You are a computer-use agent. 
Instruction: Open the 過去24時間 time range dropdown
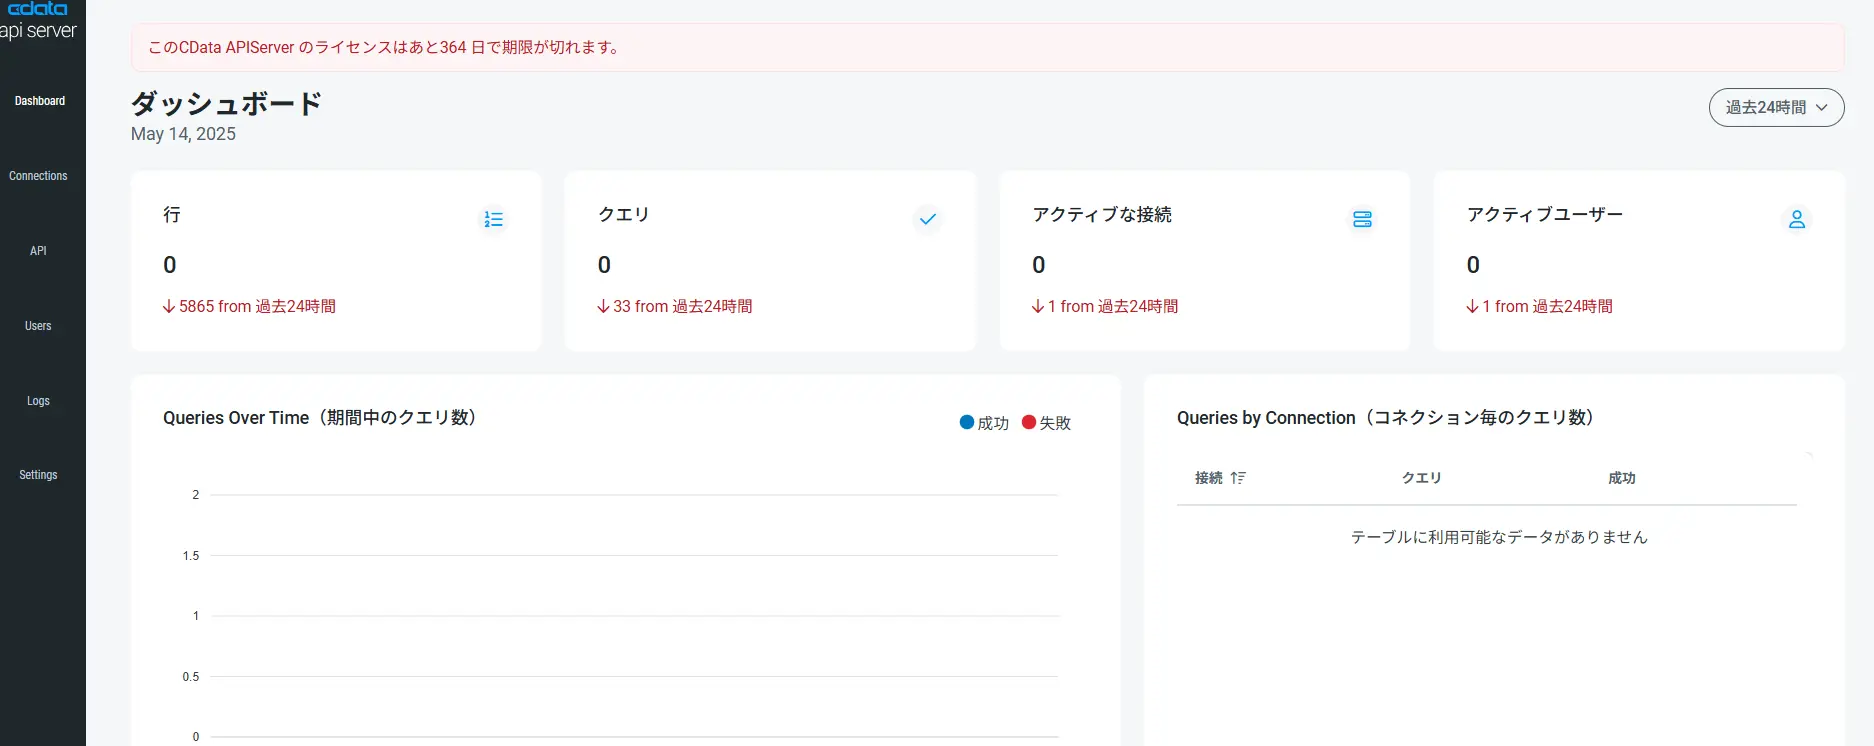point(1776,107)
